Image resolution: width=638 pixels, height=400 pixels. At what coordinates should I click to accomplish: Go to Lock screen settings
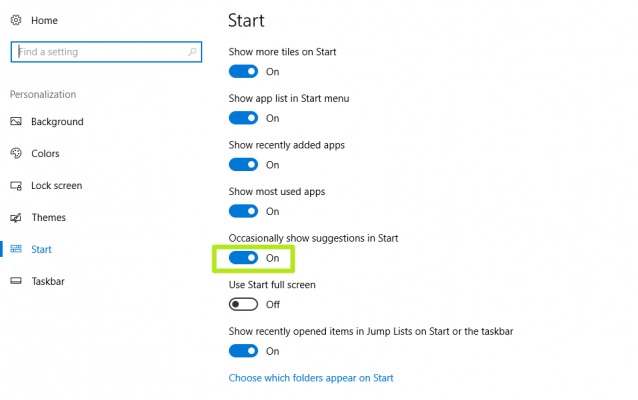click(x=56, y=186)
